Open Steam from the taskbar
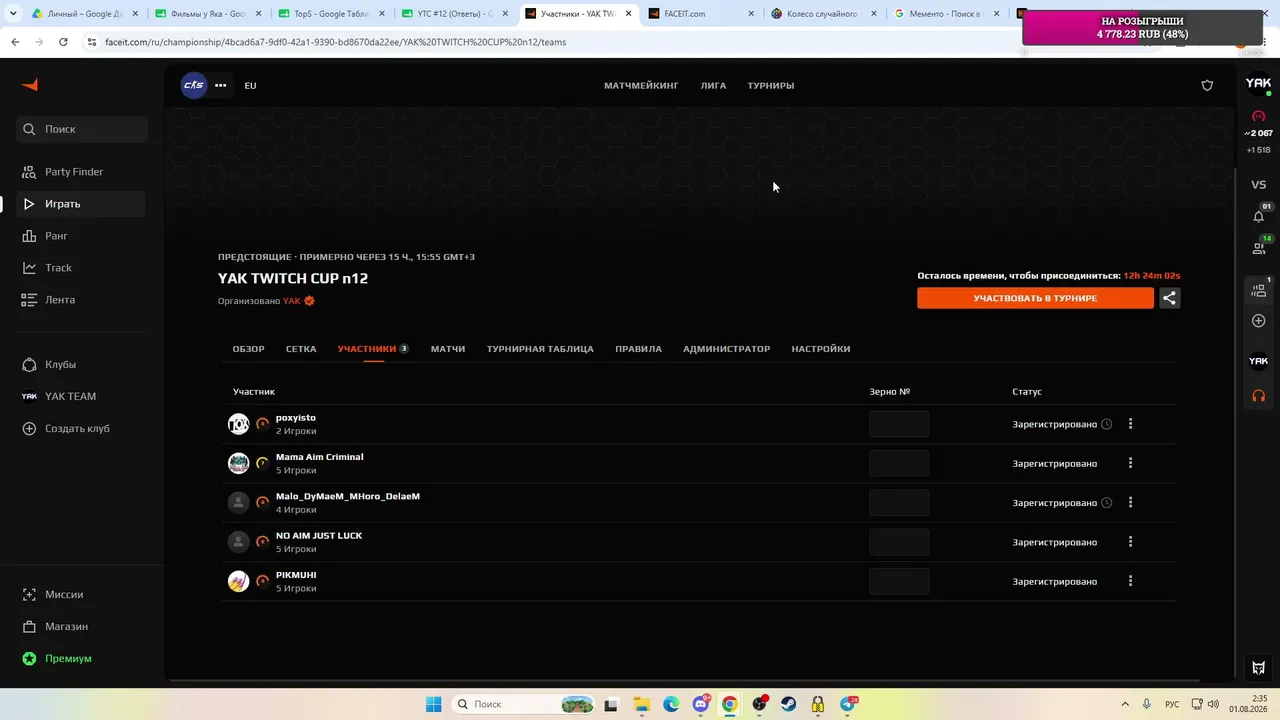1280x720 pixels. (788, 704)
